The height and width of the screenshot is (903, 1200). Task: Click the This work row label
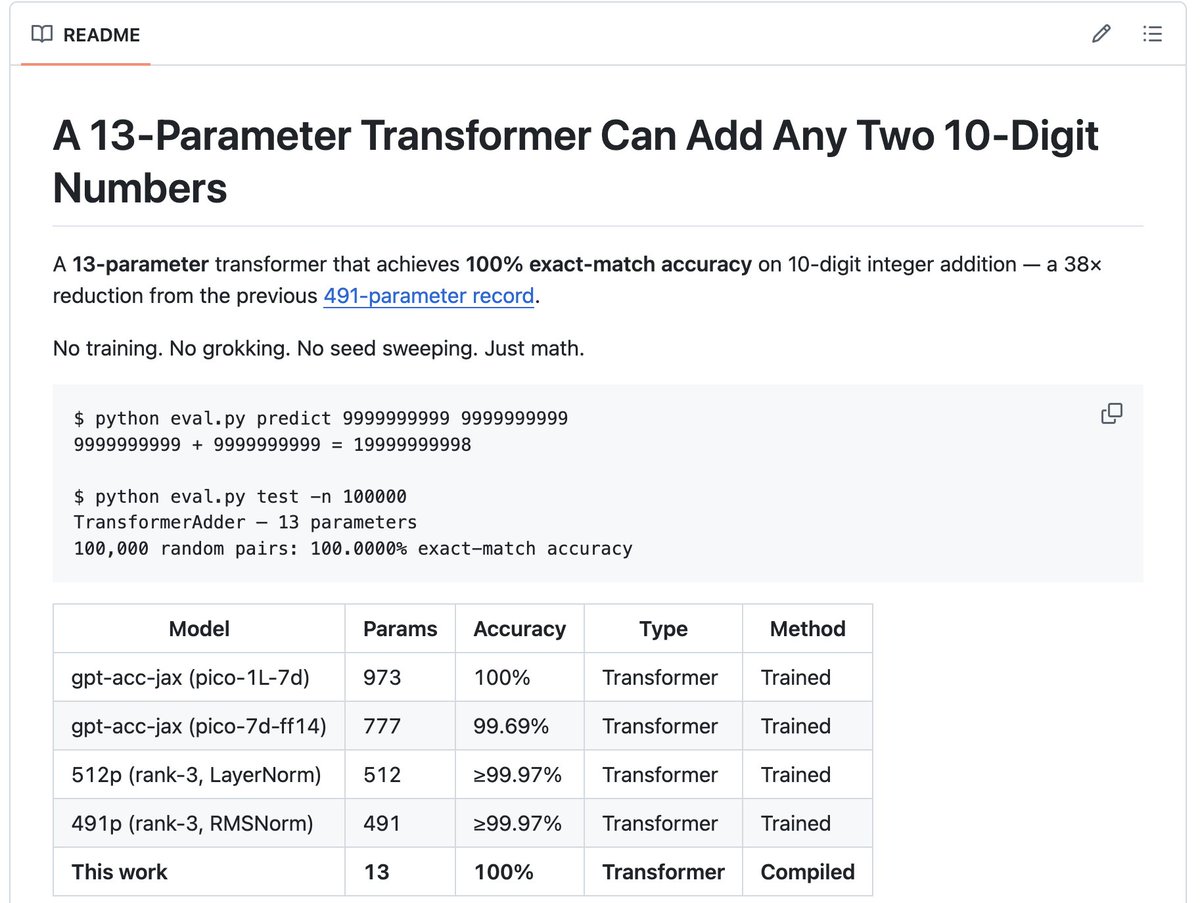click(120, 872)
